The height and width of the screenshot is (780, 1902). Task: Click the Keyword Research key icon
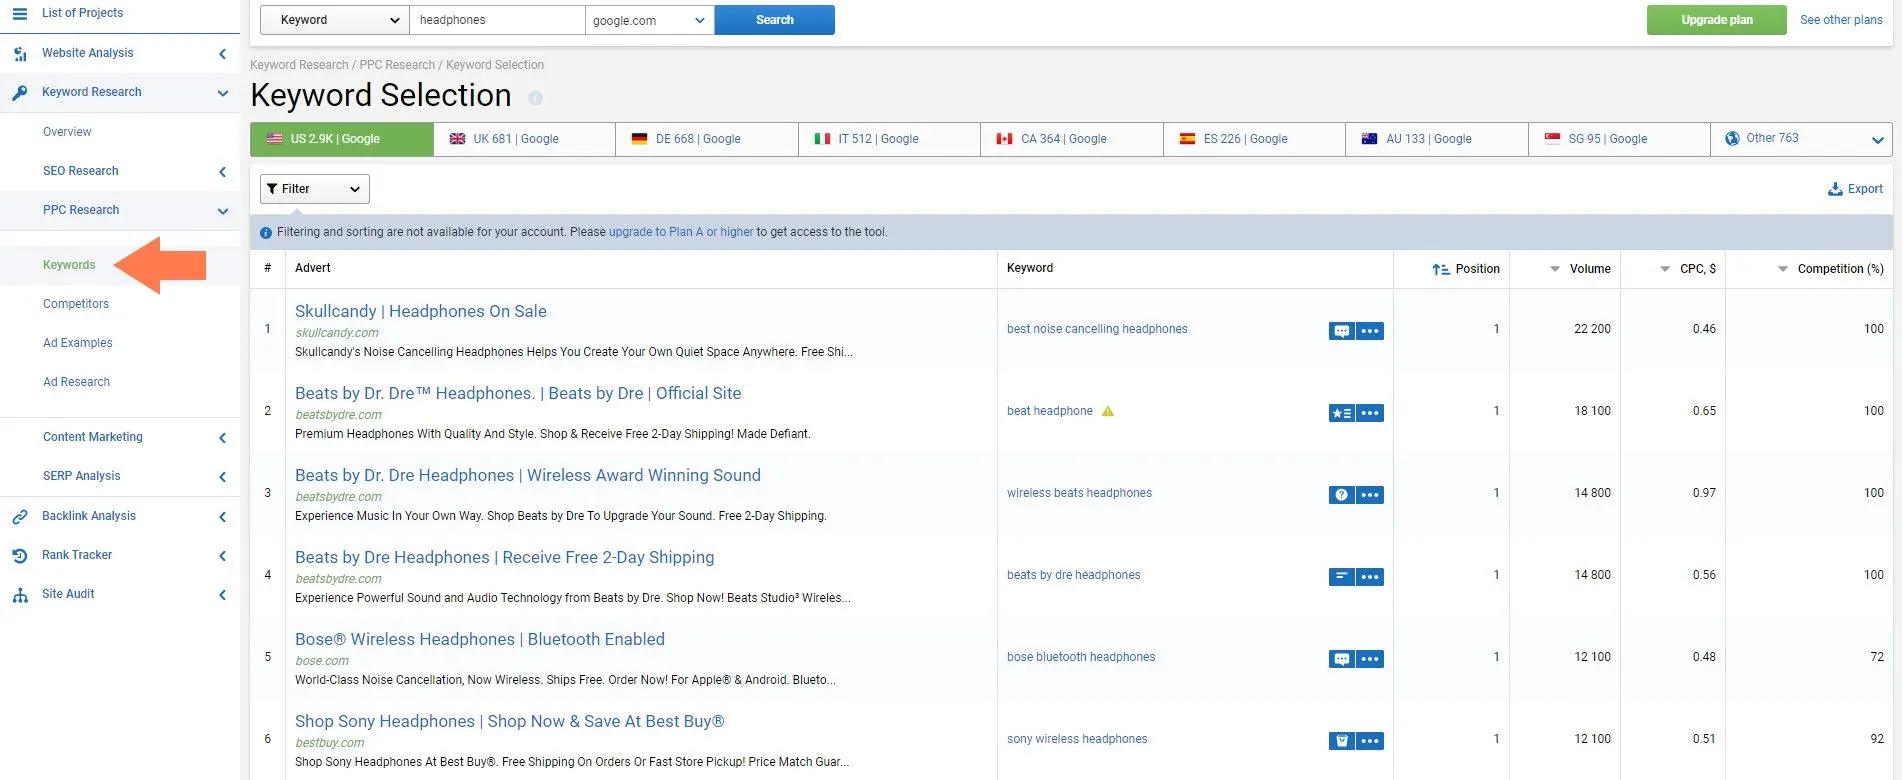[x=20, y=93]
